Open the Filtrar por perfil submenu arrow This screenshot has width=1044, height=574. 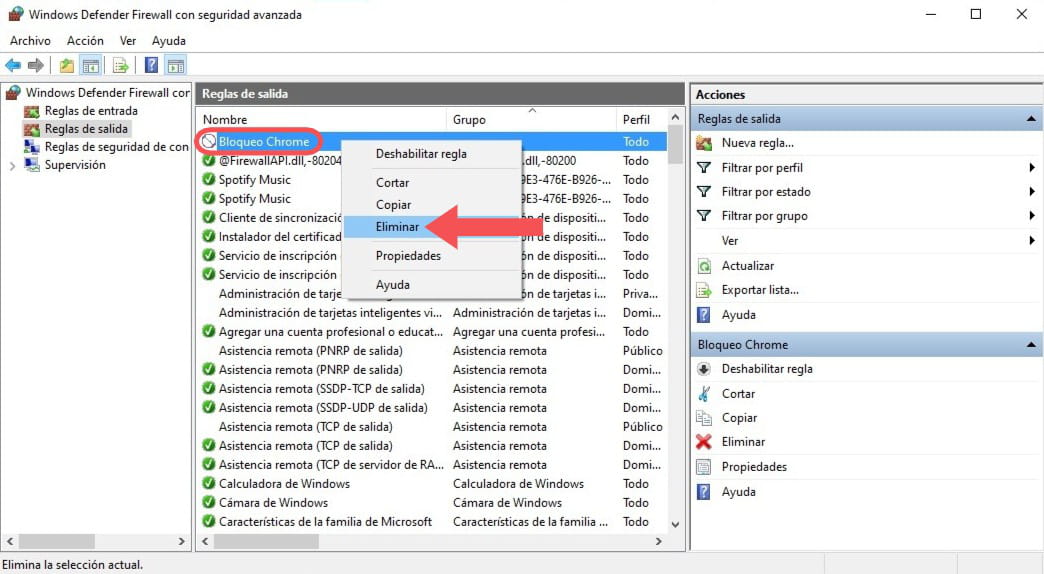tap(1031, 168)
